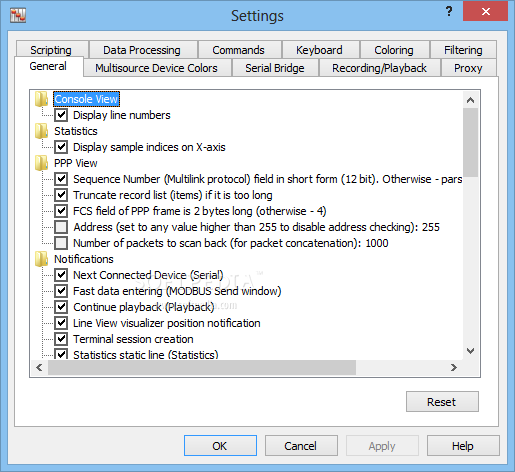Select the General tab
The image size is (515, 472).
pyautogui.click(x=48, y=66)
